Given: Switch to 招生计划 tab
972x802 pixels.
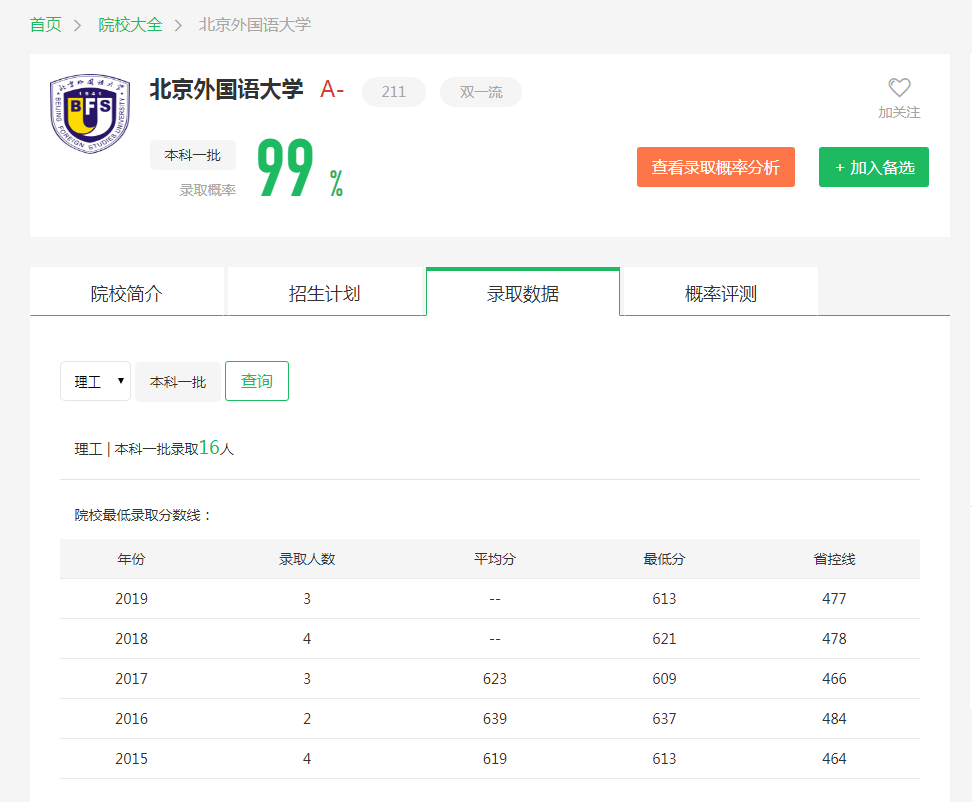Looking at the screenshot, I should pyautogui.click(x=325, y=293).
